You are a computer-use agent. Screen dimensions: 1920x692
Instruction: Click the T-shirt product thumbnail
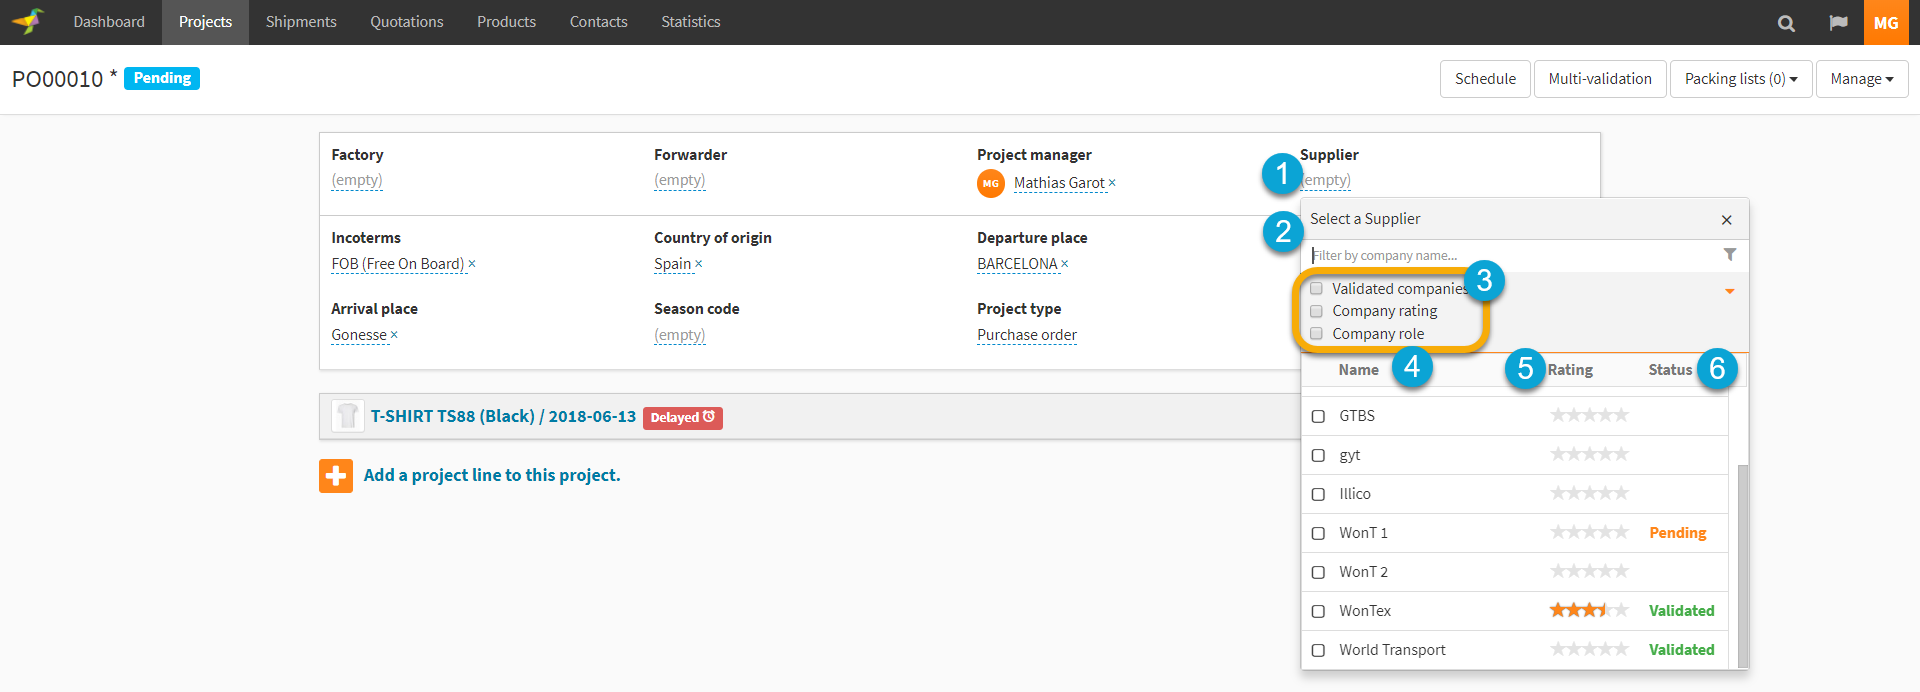[x=347, y=416]
